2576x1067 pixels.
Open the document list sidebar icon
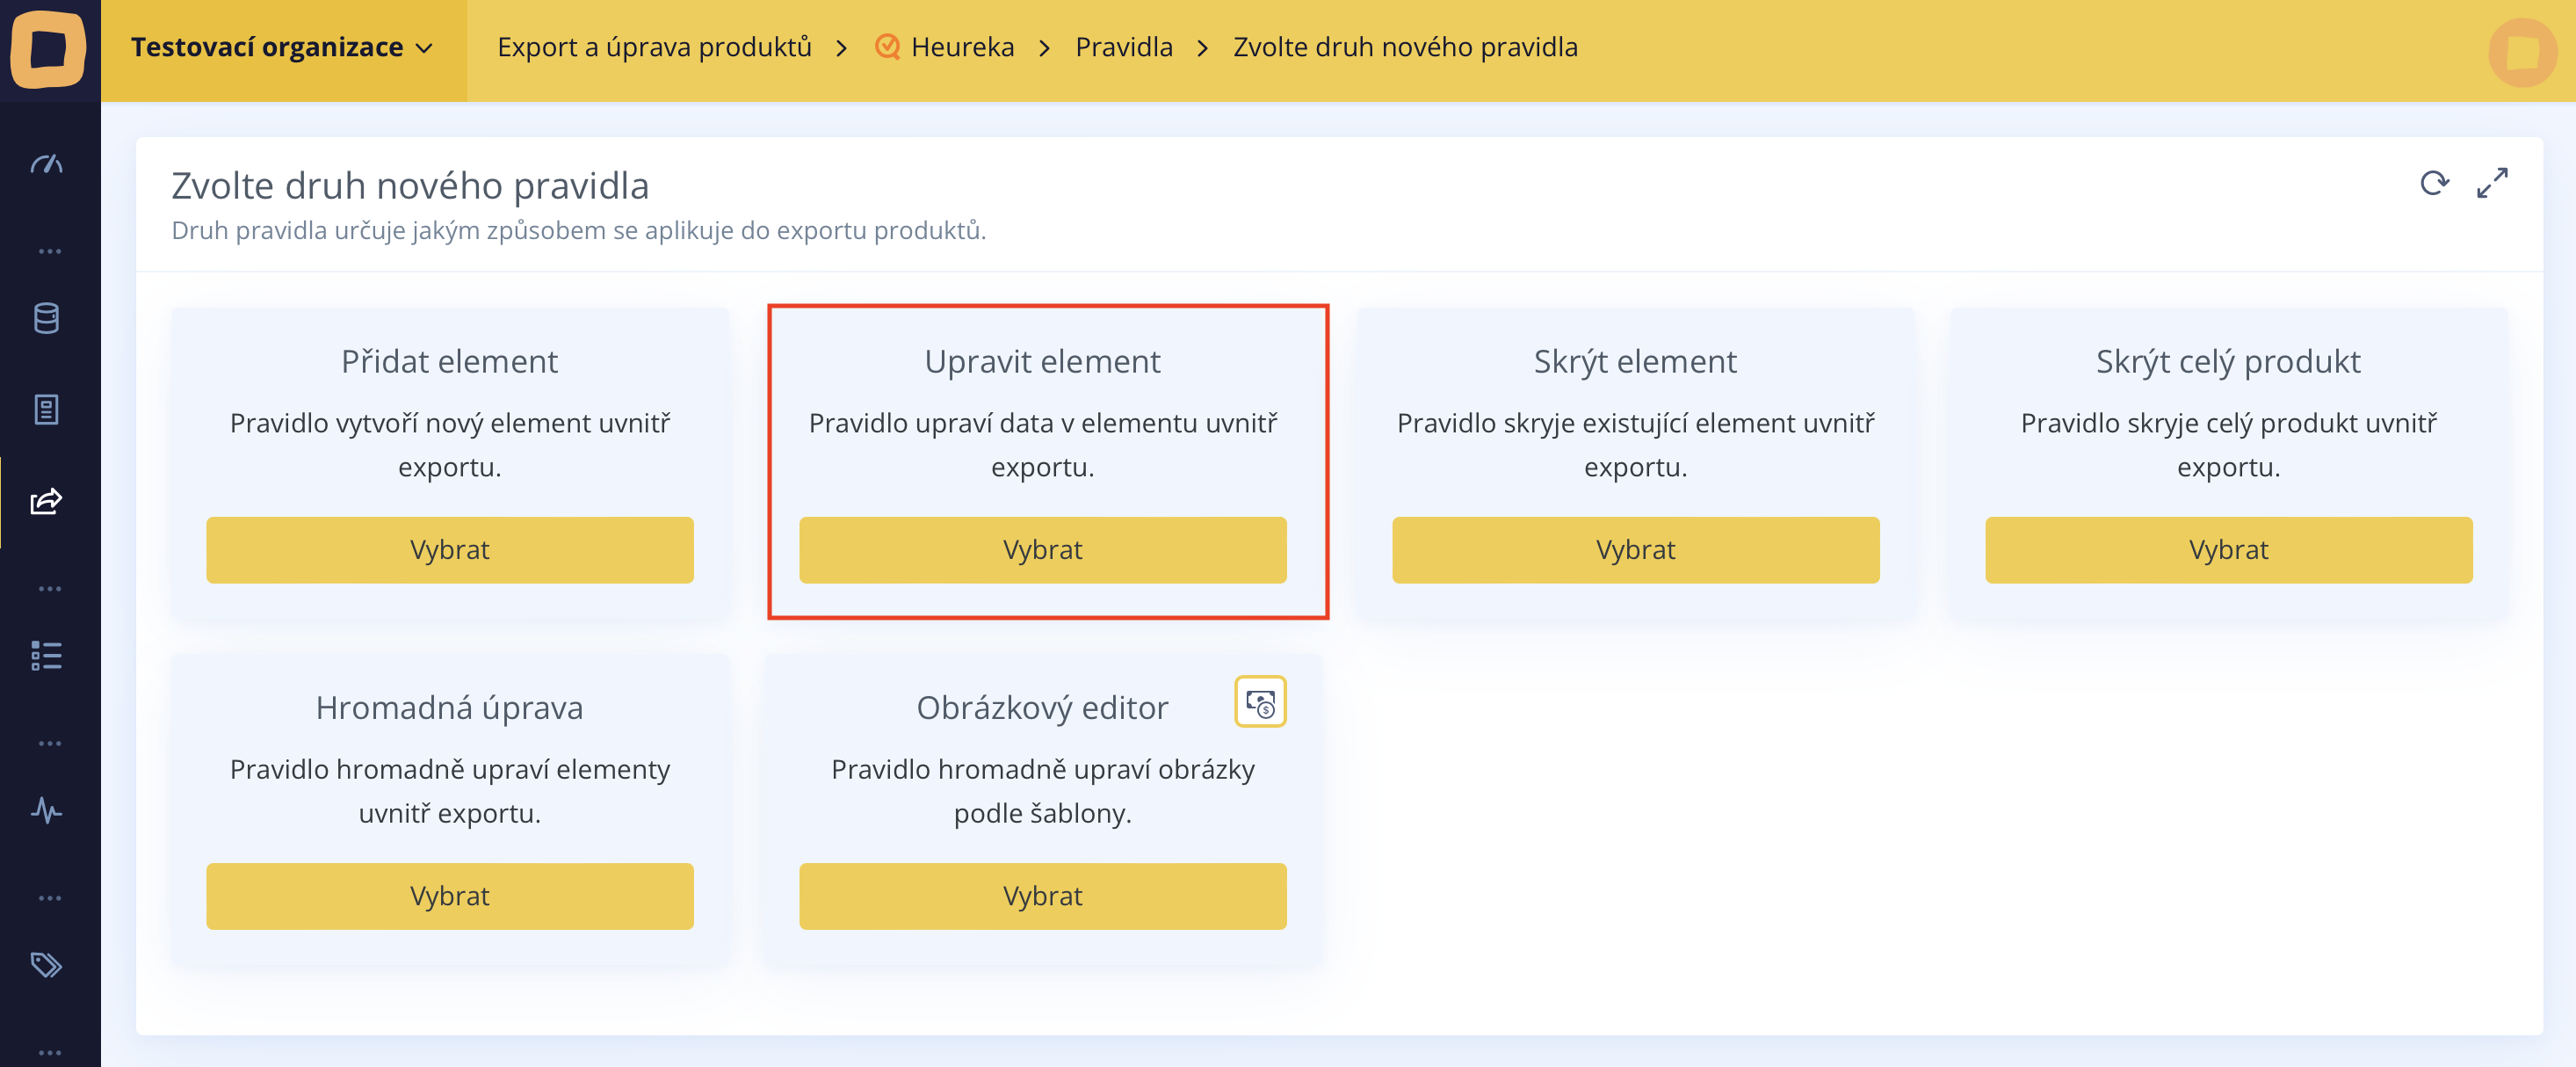coord(47,409)
